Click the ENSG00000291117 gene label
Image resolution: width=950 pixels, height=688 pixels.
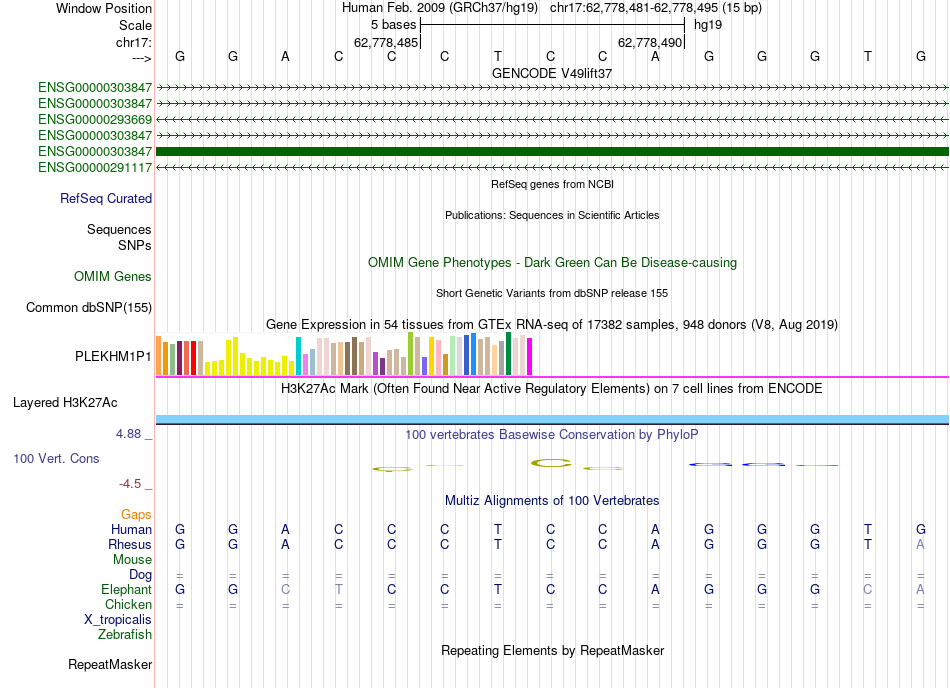tap(95, 167)
